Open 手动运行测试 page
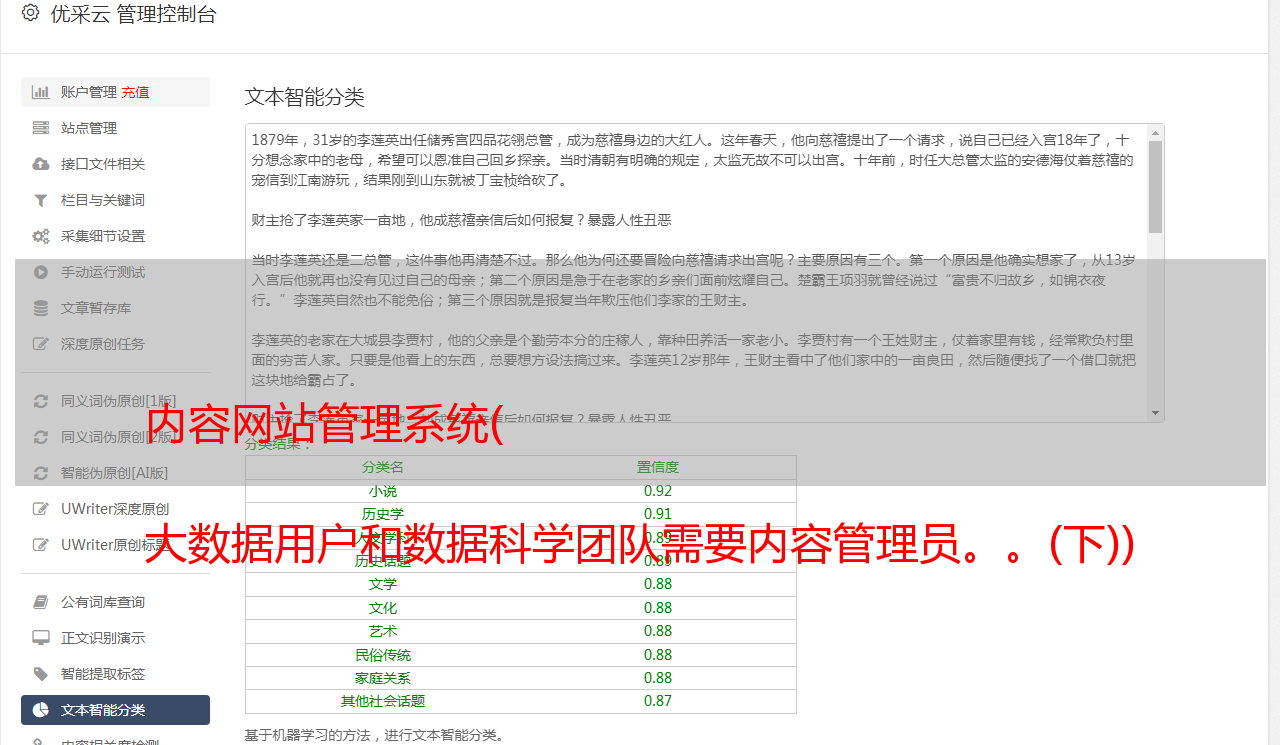Image resolution: width=1280 pixels, height=745 pixels. [x=115, y=272]
